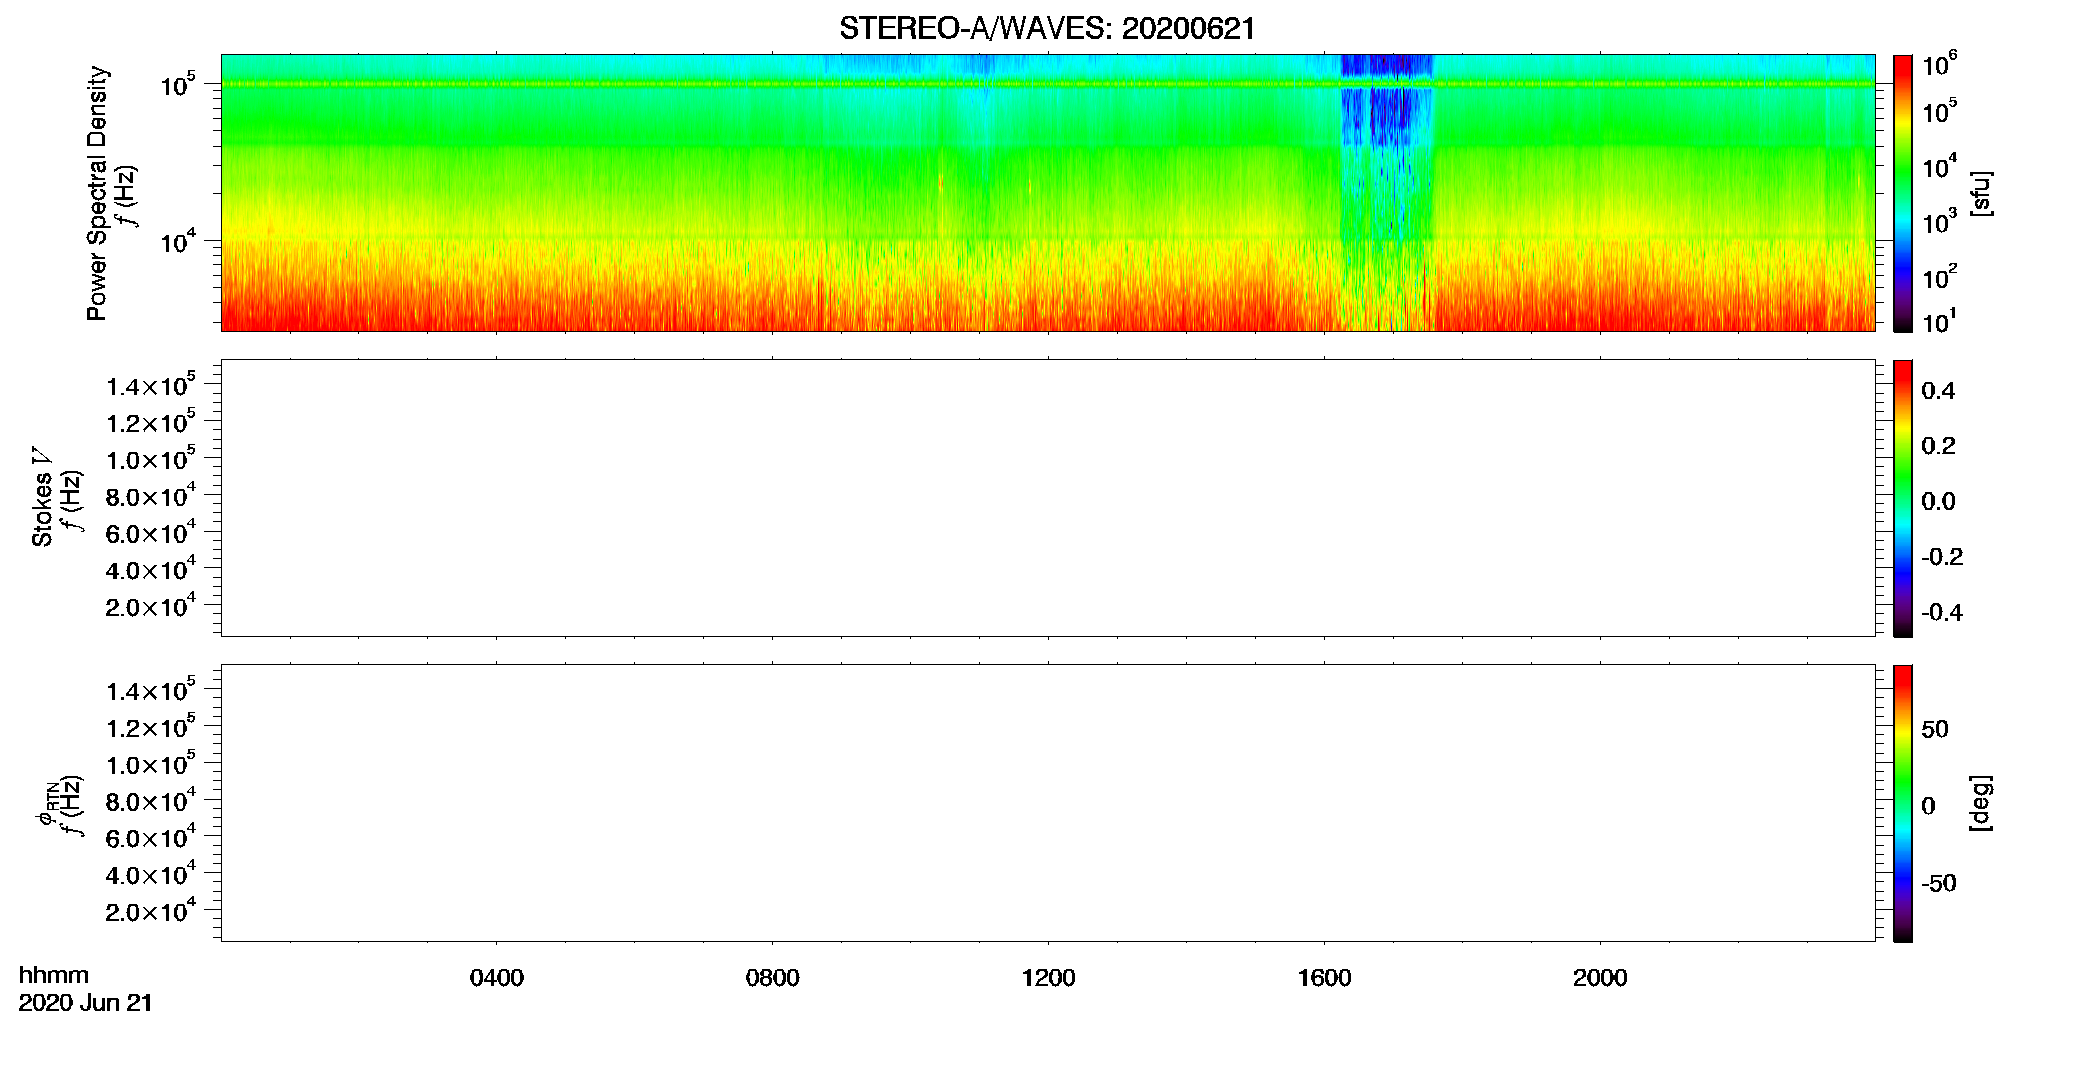Click the 0800 time tick label

pyautogui.click(x=773, y=978)
